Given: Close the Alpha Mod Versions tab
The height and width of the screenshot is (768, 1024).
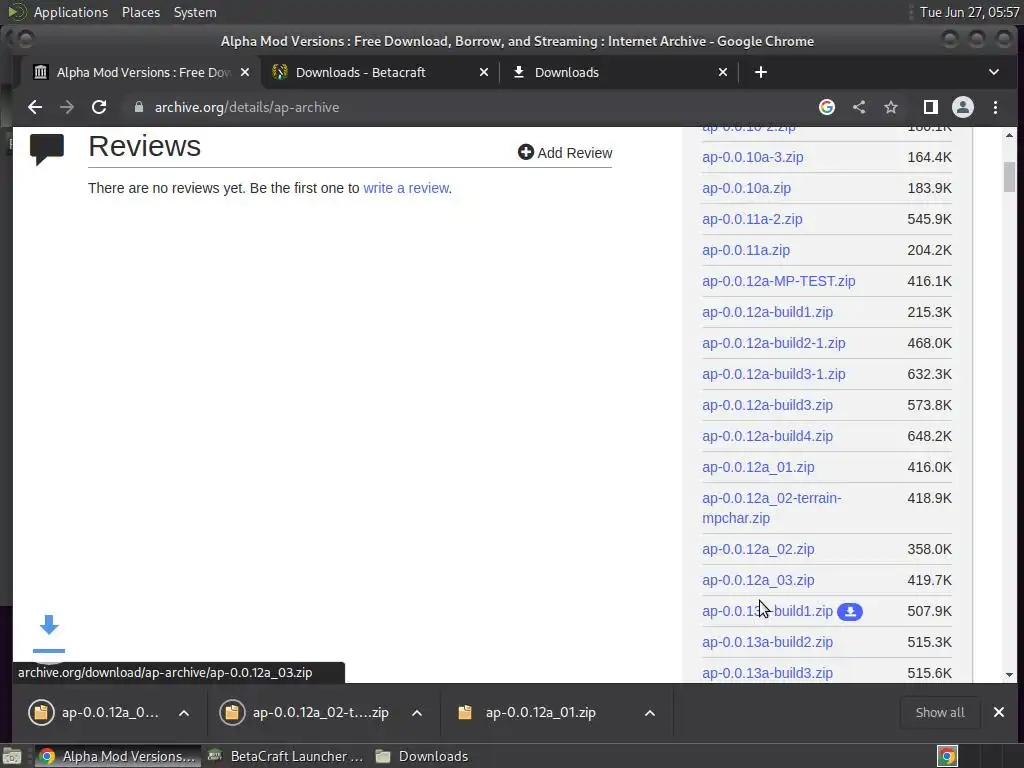Looking at the screenshot, I should (x=245, y=72).
